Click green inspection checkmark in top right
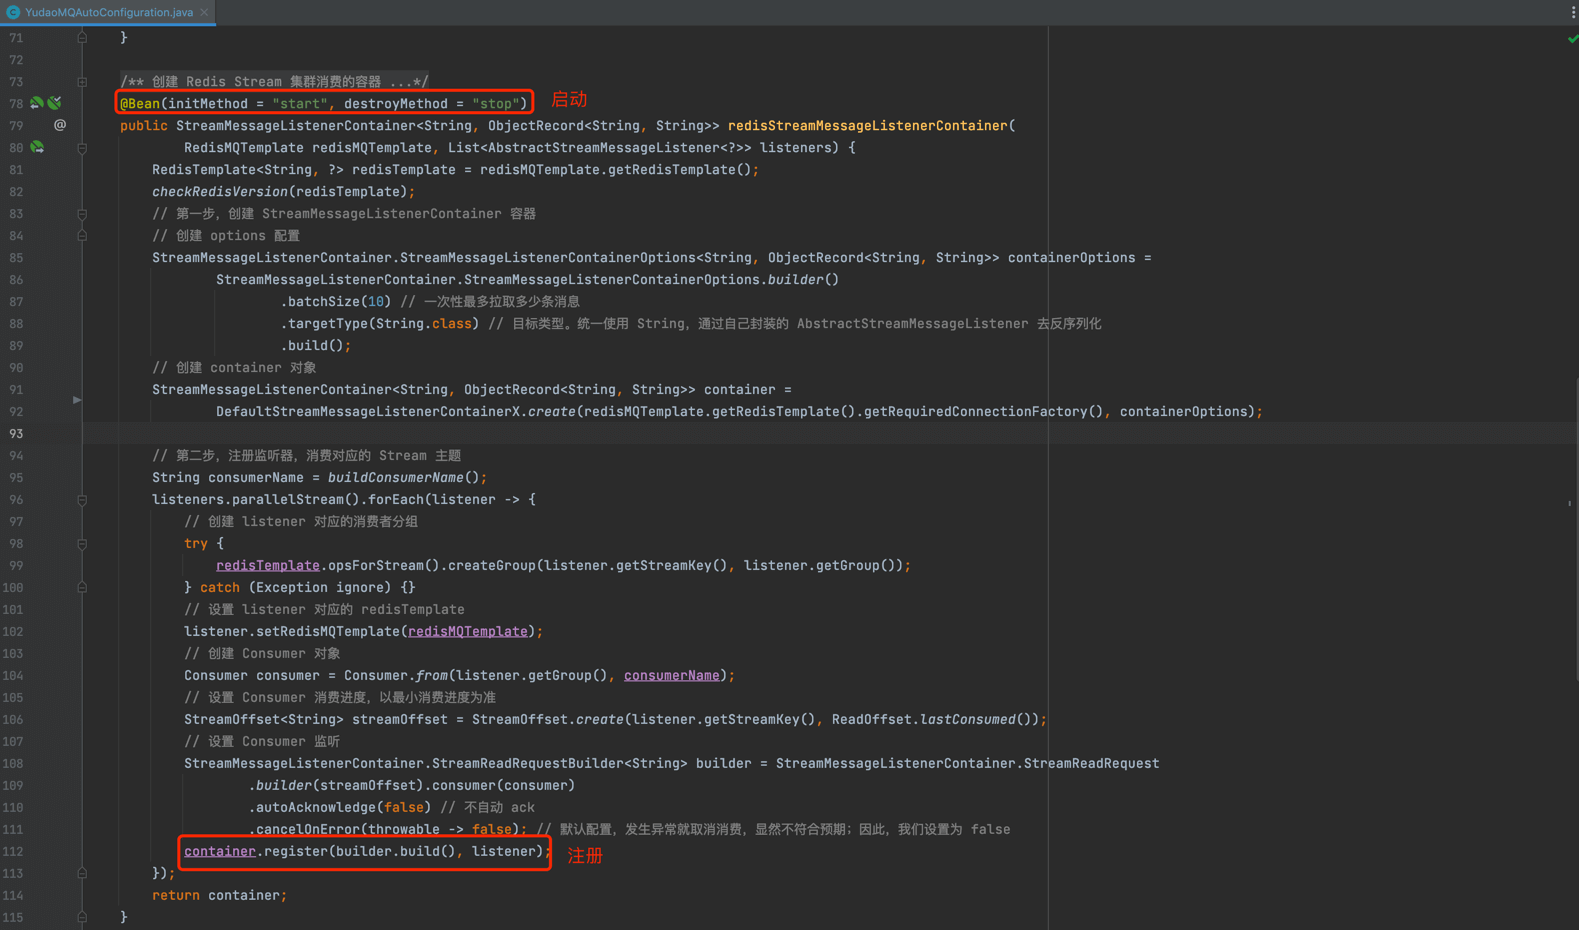The height and width of the screenshot is (930, 1579). coord(1572,39)
